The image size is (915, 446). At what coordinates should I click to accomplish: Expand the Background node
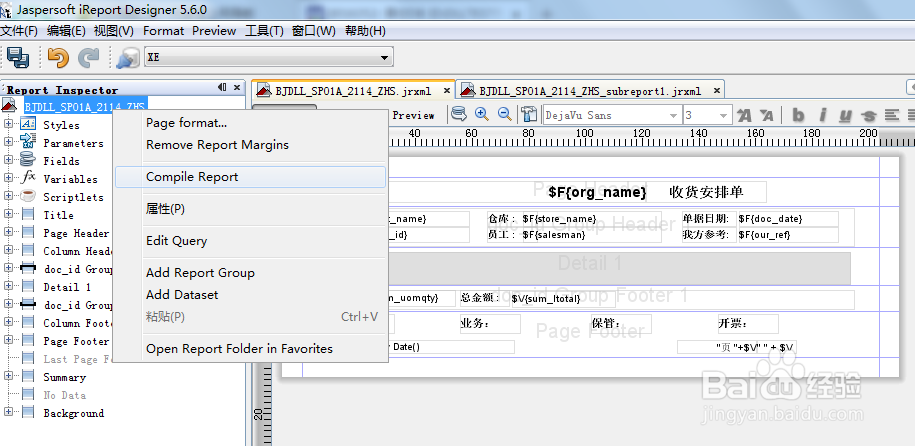pyautogui.click(x=8, y=412)
